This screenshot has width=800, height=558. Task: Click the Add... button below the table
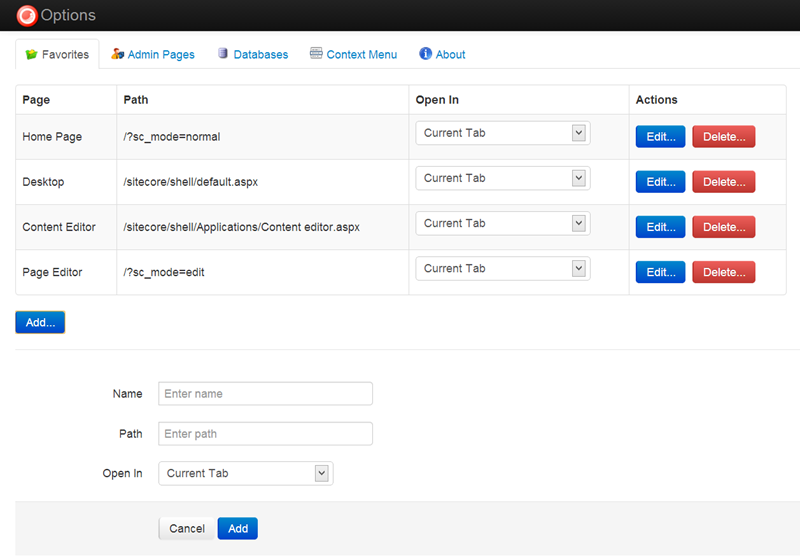click(x=40, y=322)
